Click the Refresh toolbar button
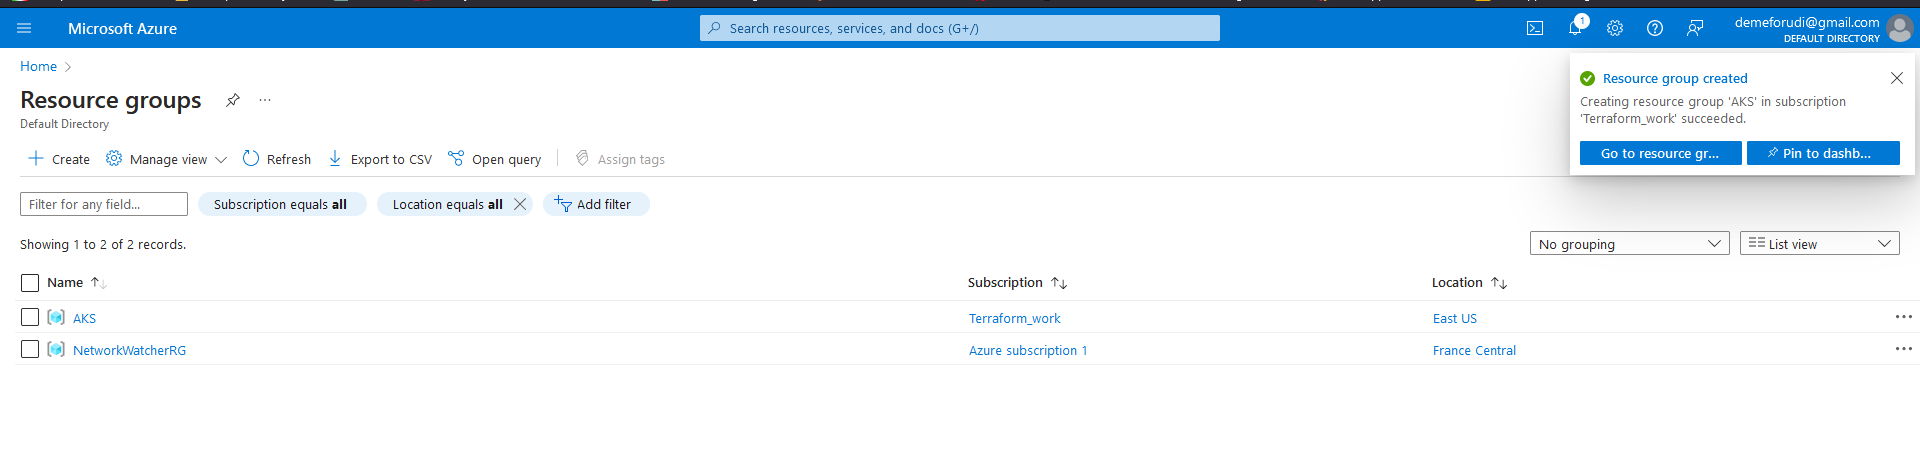 pos(277,158)
